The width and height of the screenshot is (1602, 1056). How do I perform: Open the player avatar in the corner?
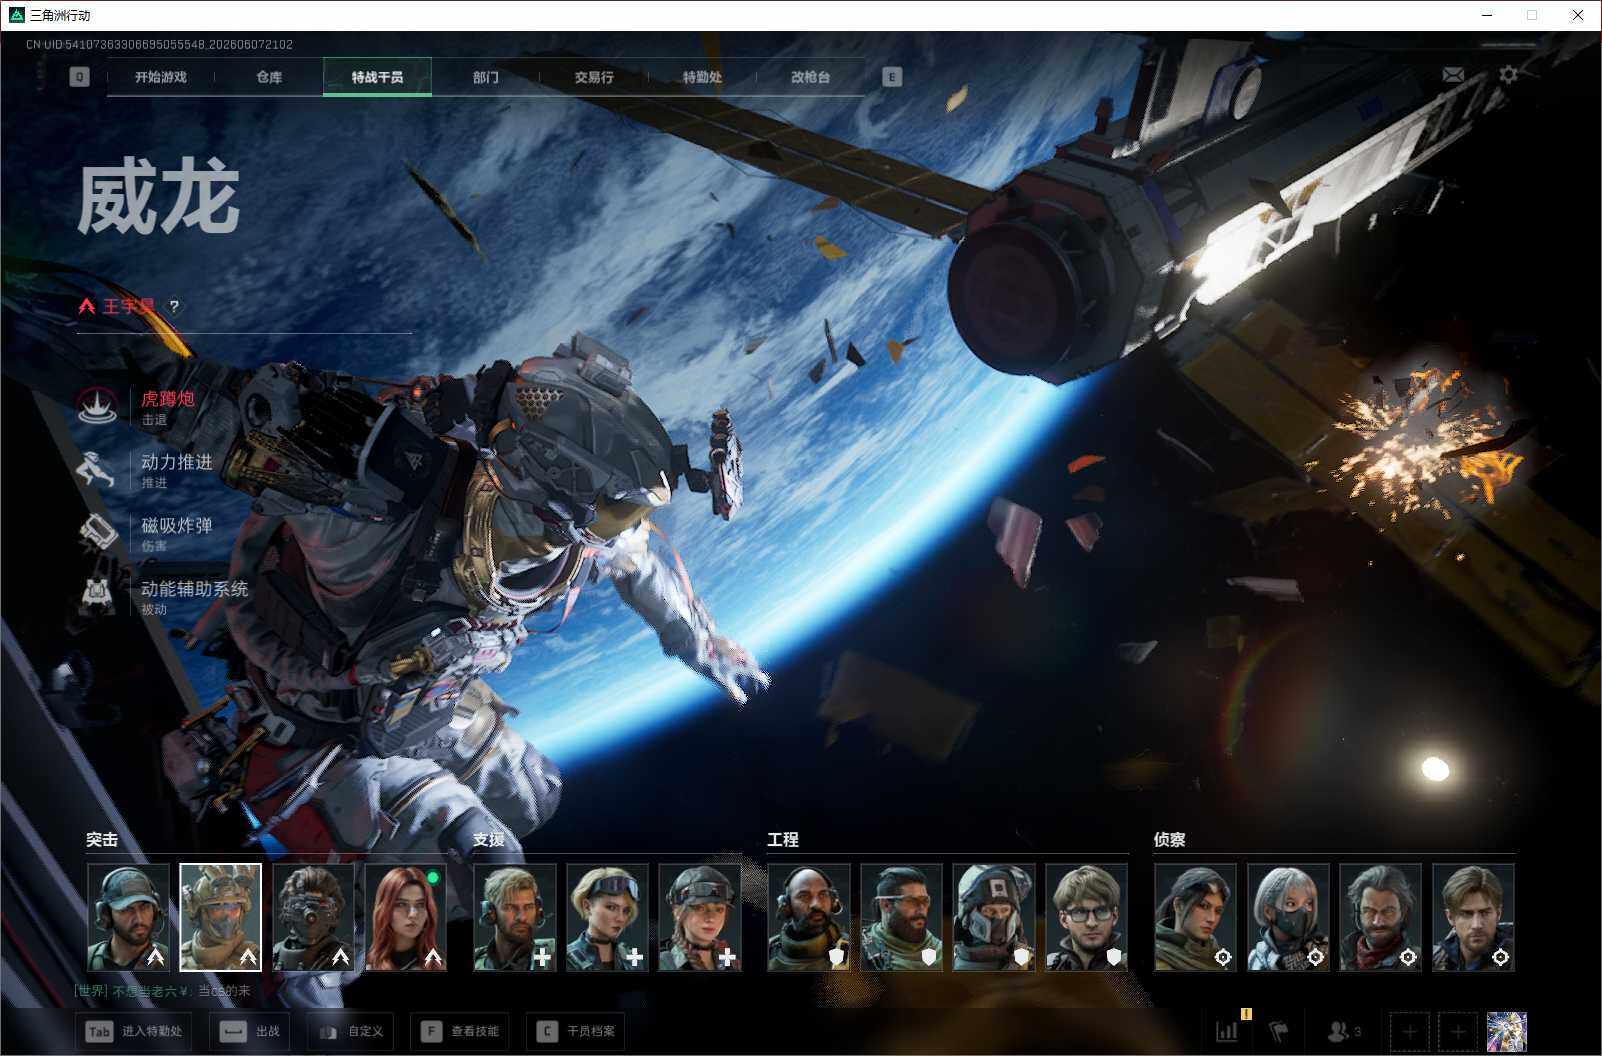coord(1507,1031)
